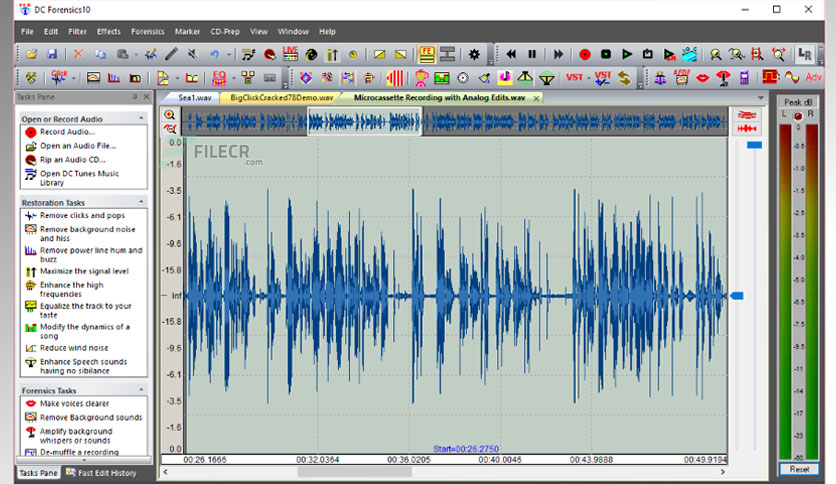This screenshot has width=836, height=484.
Task: Click the Click filter icon
Action: [x=59, y=78]
